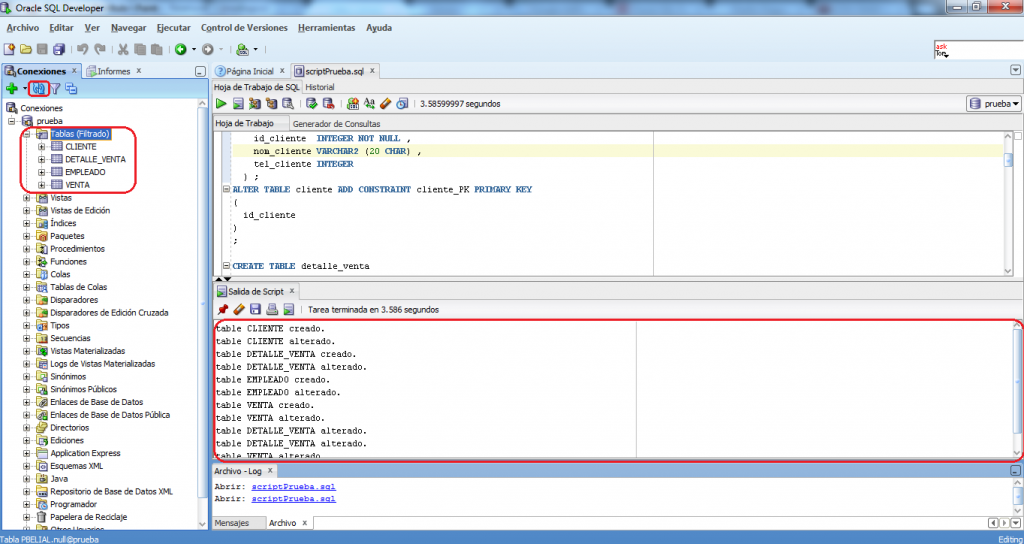Clear script output with eraser icon

tap(238, 310)
